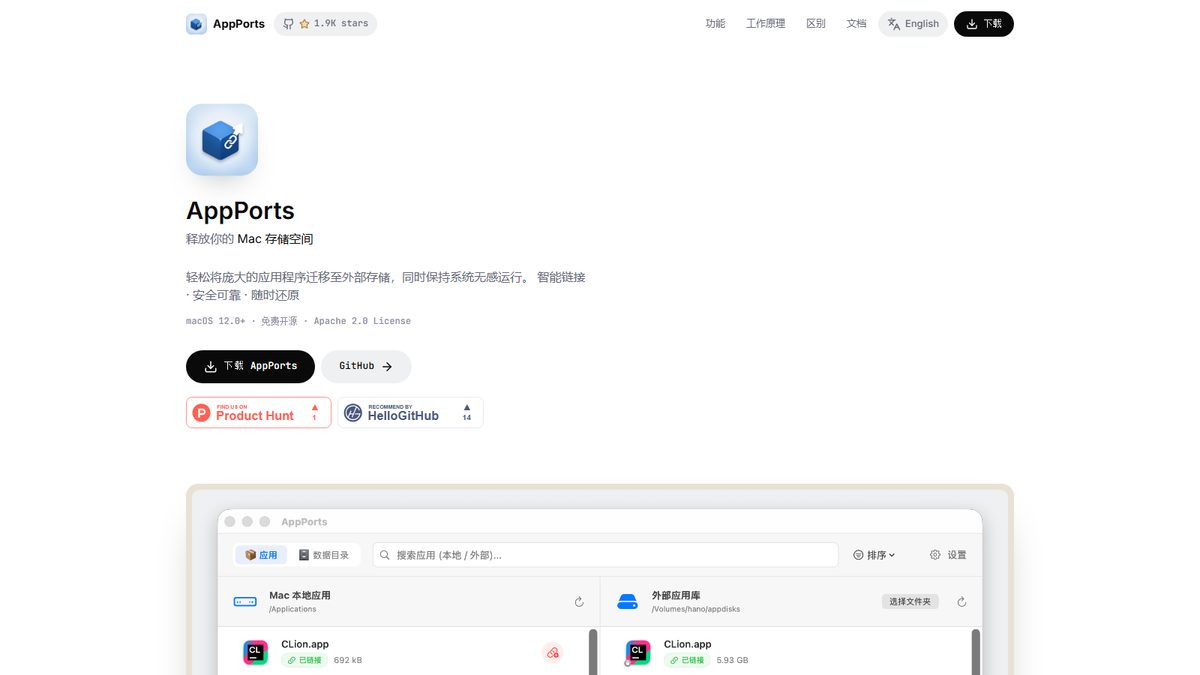Click the 下载 AppPorts button
Viewport: 1200px width, 675px height.
(x=250, y=366)
